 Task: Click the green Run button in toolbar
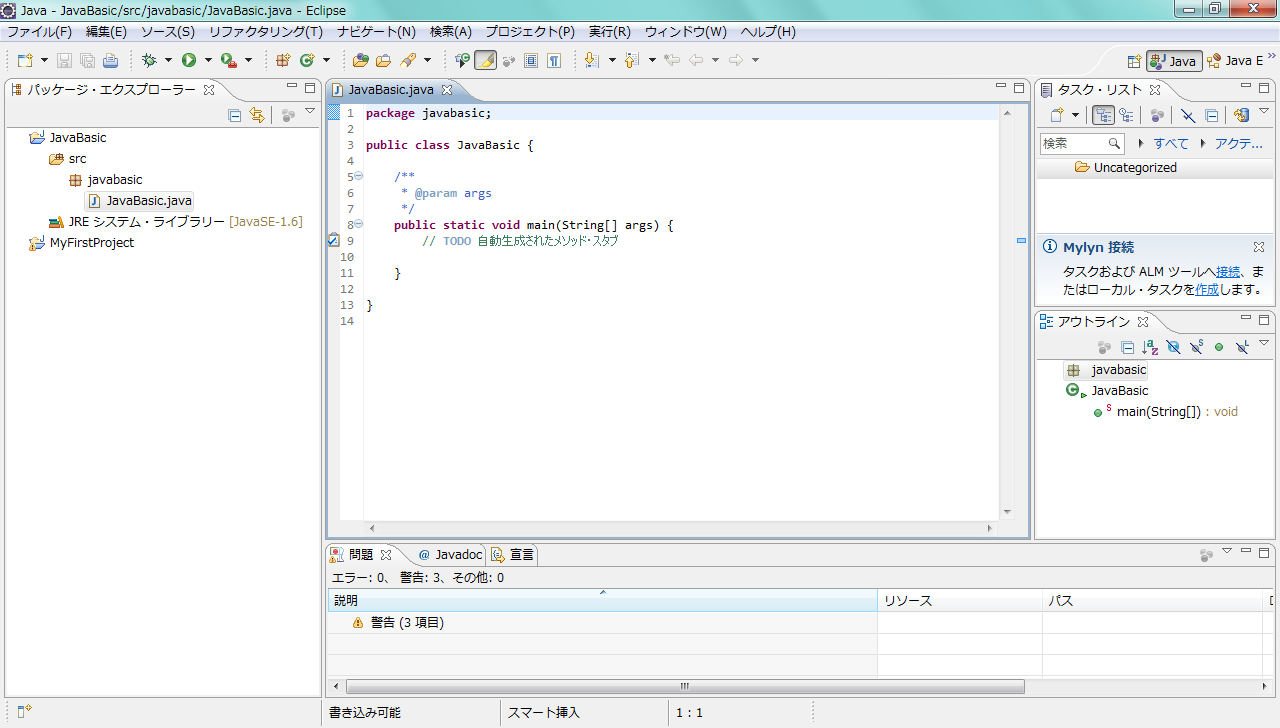(188, 61)
